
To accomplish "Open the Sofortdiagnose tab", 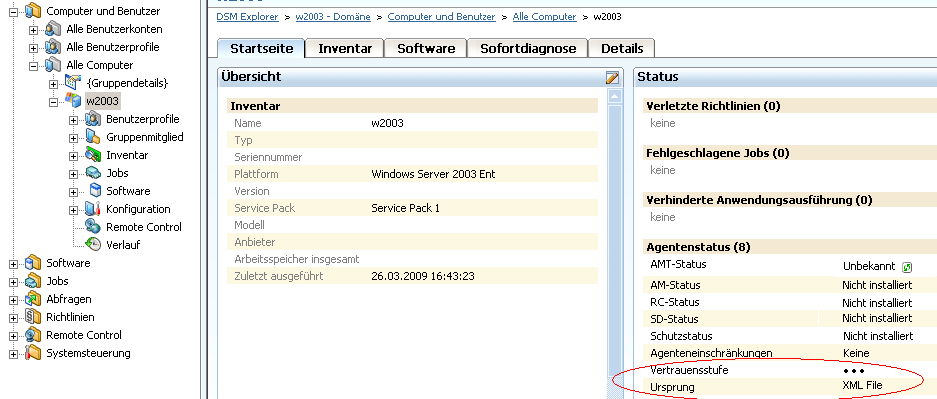I will tap(528, 48).
